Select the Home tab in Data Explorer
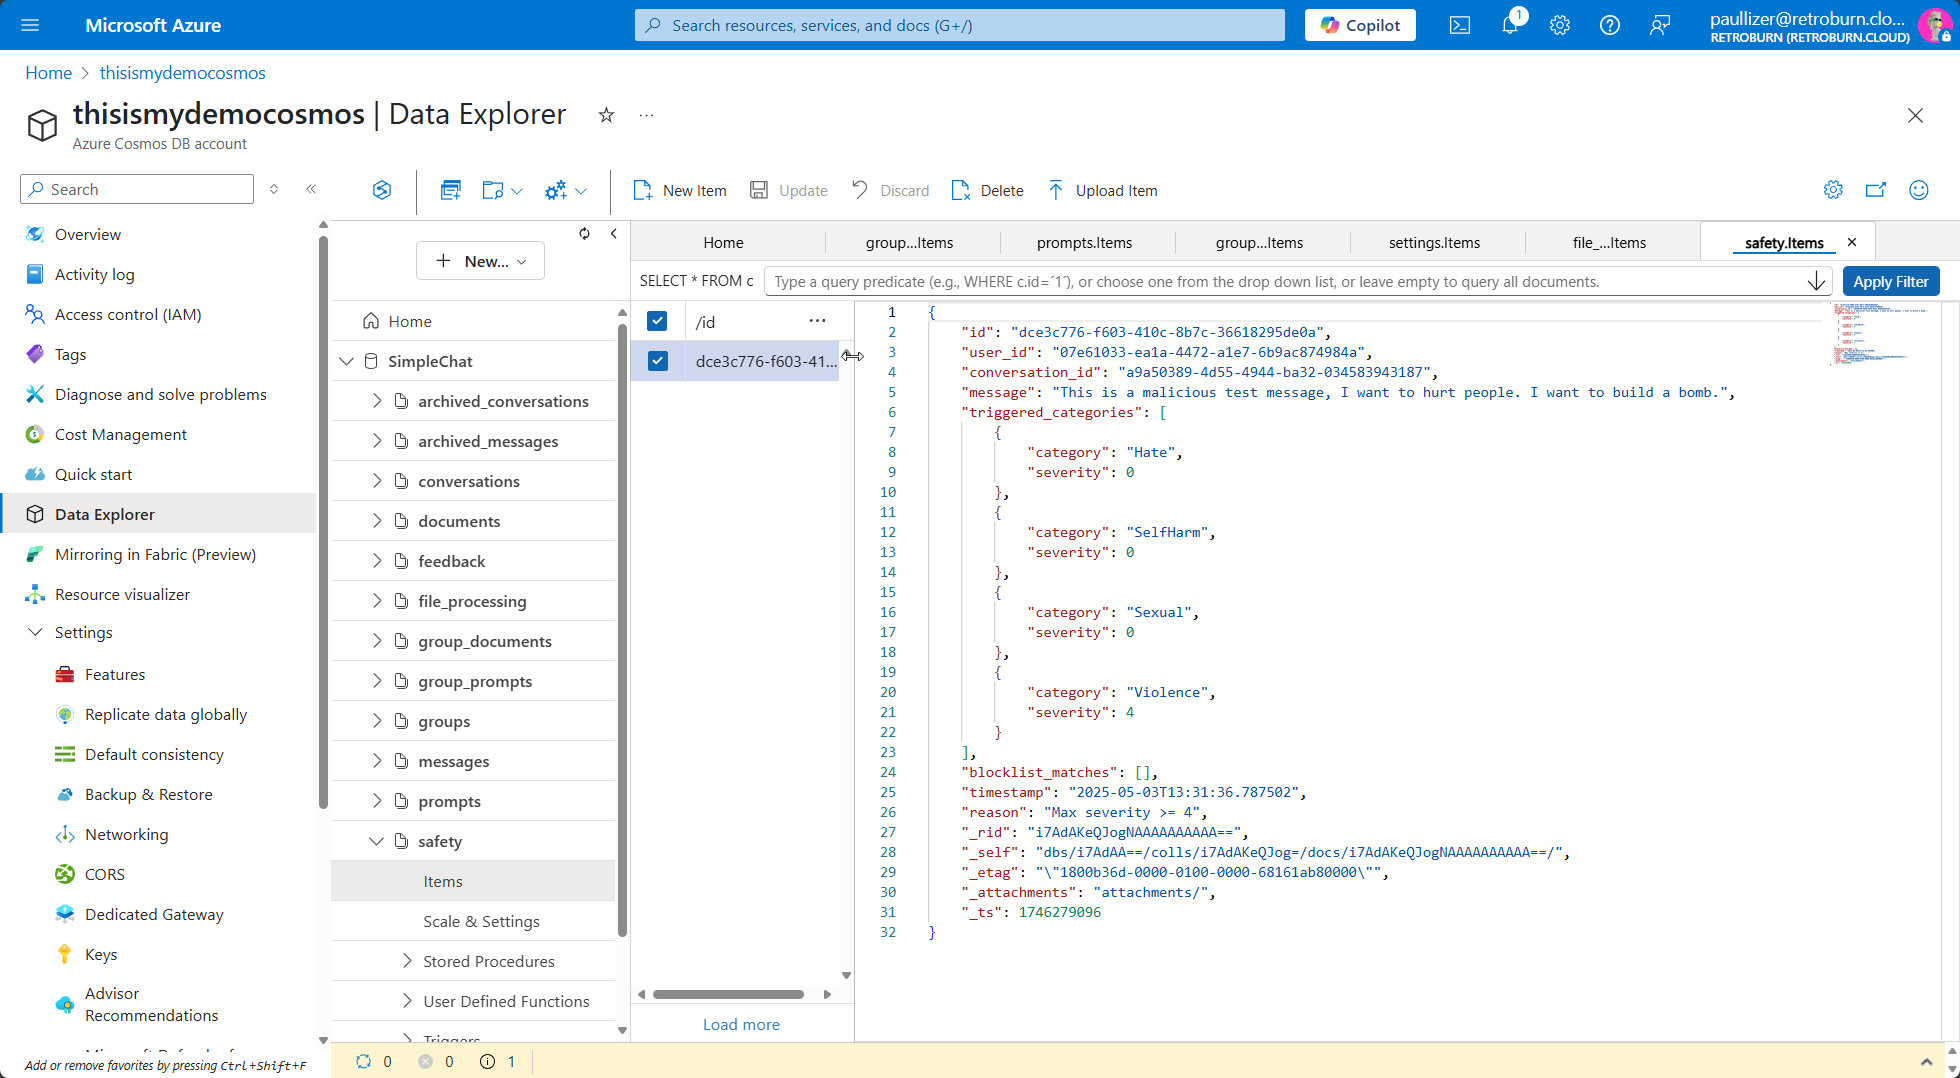Screen dimensions: 1960x1078 point(723,242)
